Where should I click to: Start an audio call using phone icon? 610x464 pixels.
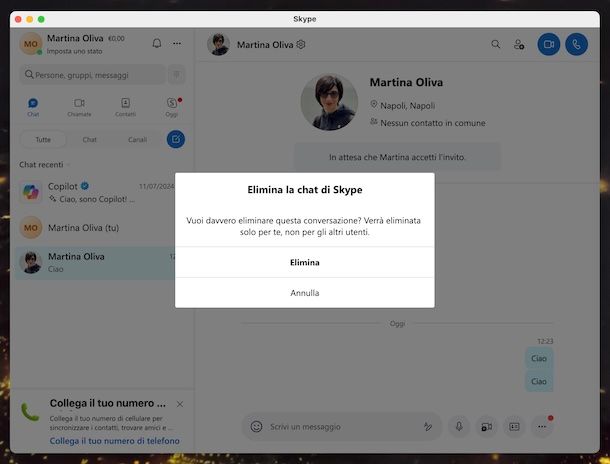(577, 44)
